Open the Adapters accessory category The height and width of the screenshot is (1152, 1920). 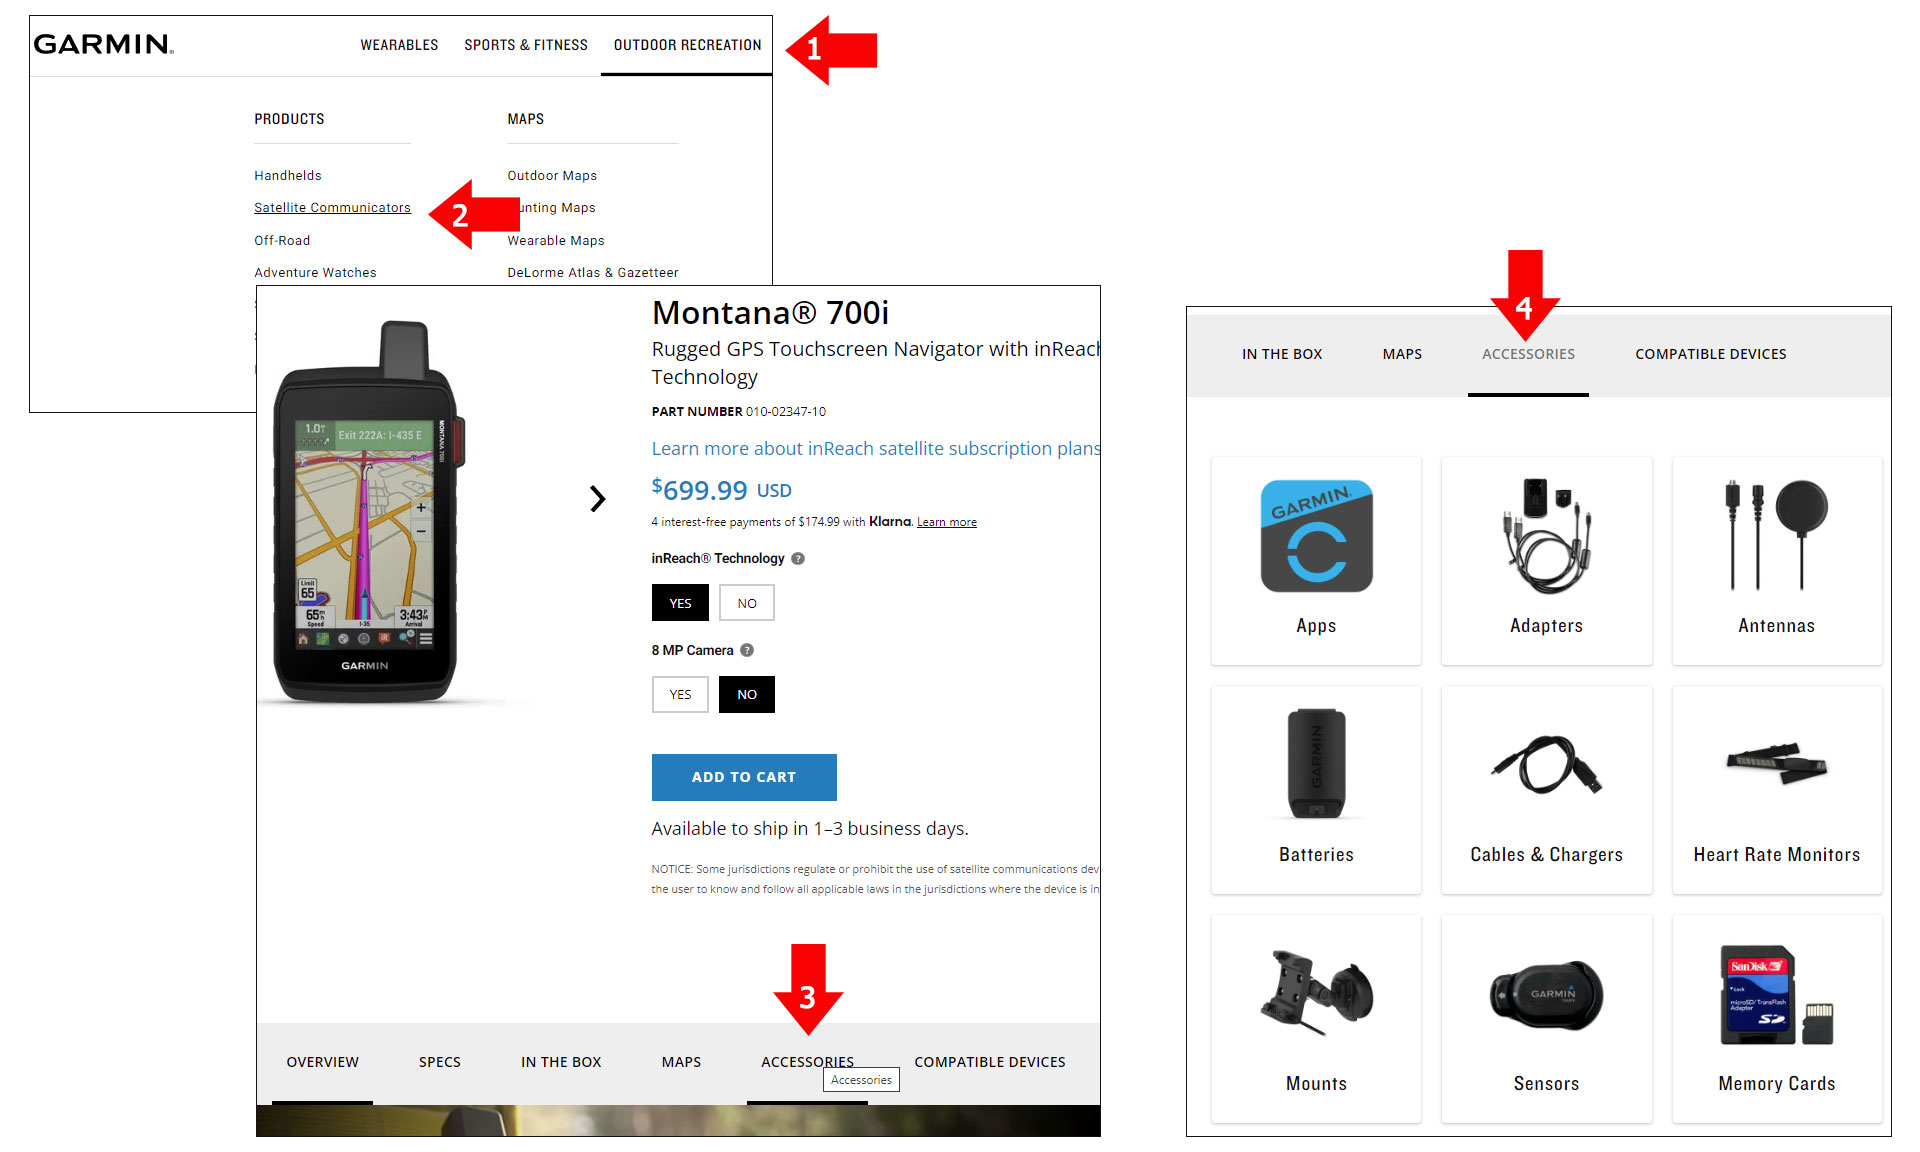click(x=1546, y=561)
